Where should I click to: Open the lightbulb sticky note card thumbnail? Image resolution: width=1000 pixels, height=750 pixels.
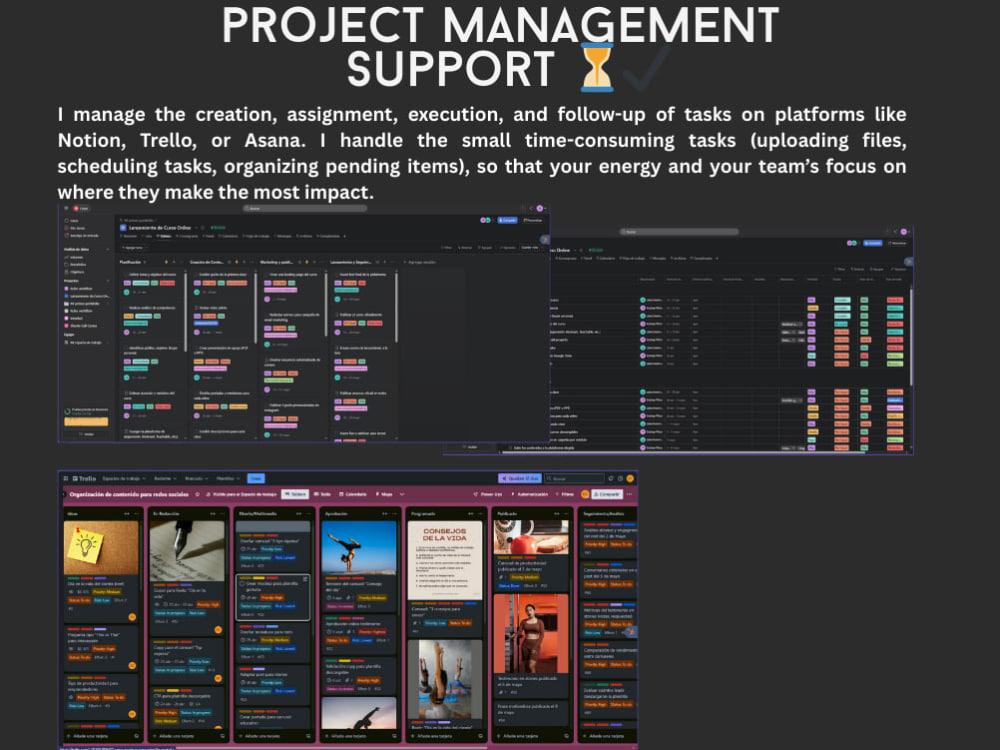pos(101,548)
